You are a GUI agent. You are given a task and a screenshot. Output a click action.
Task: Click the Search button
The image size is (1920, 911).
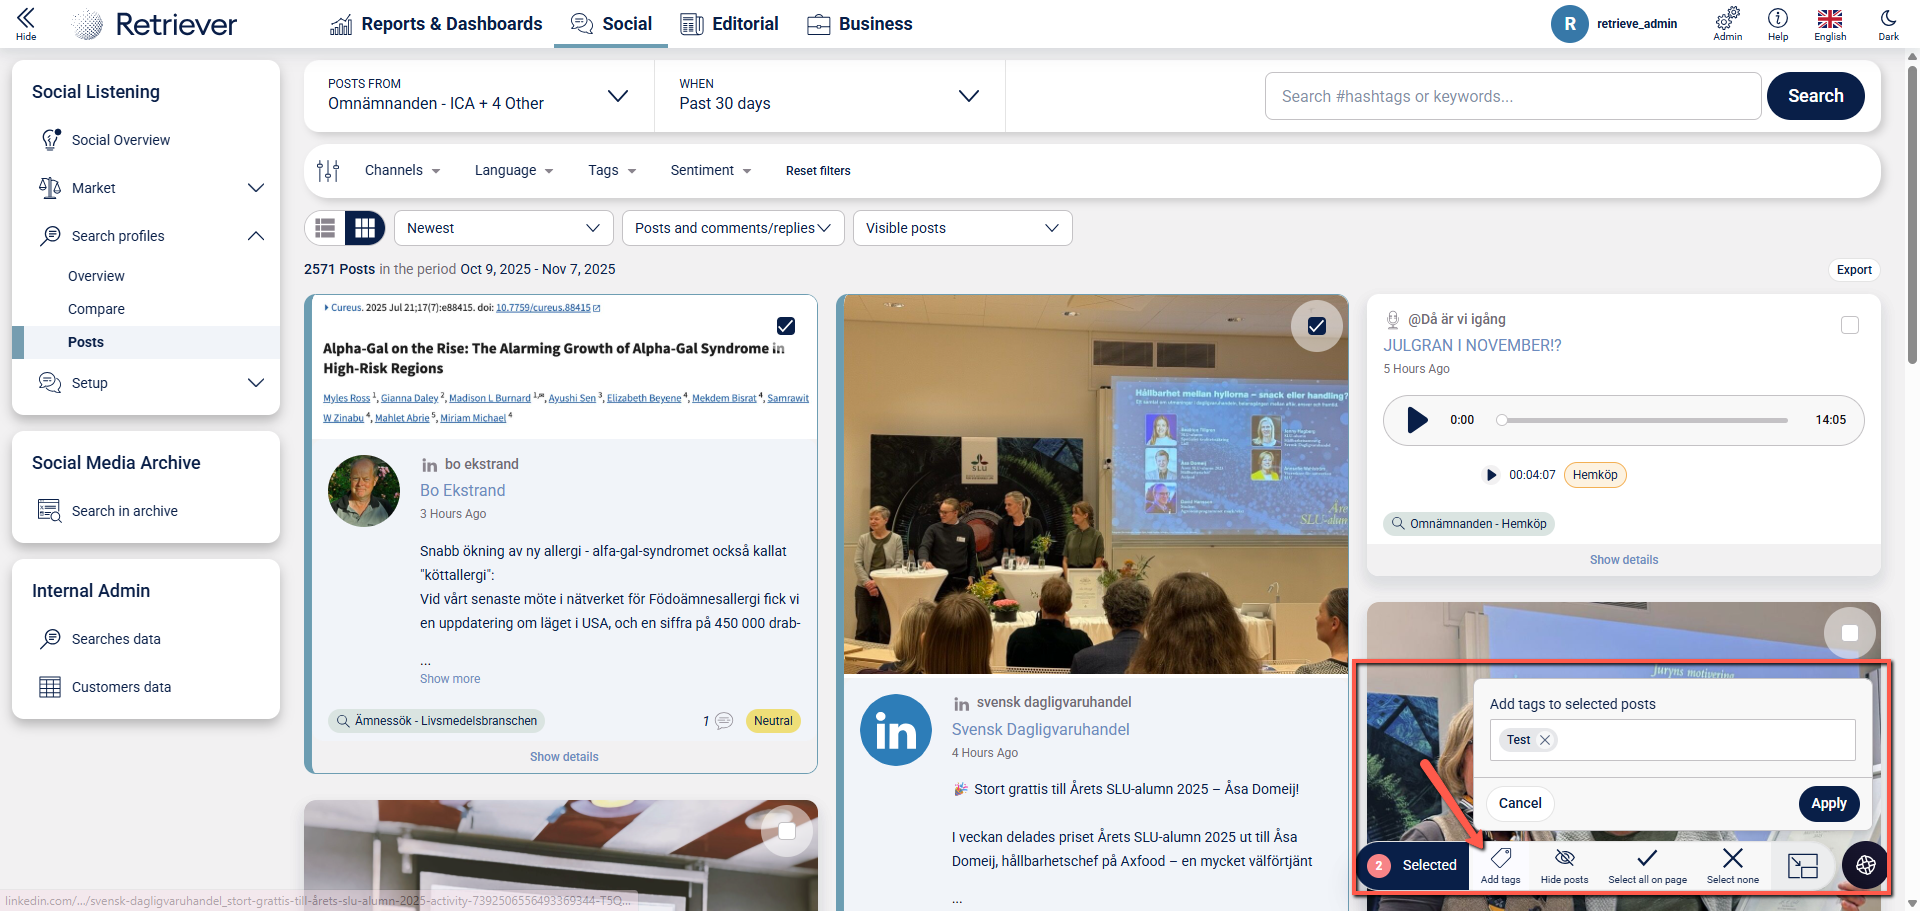tap(1815, 96)
